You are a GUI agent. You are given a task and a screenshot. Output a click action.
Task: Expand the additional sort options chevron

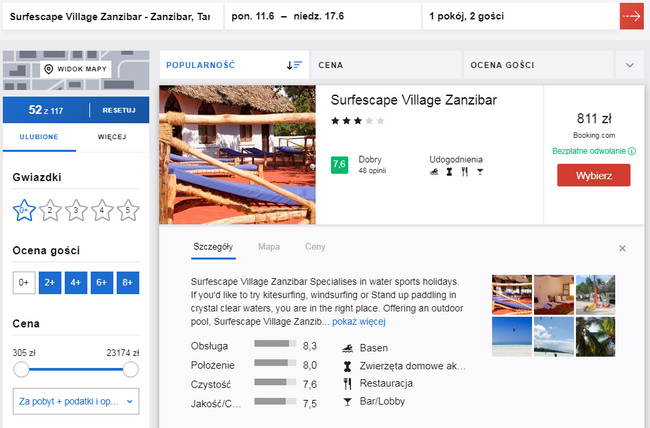pos(629,65)
